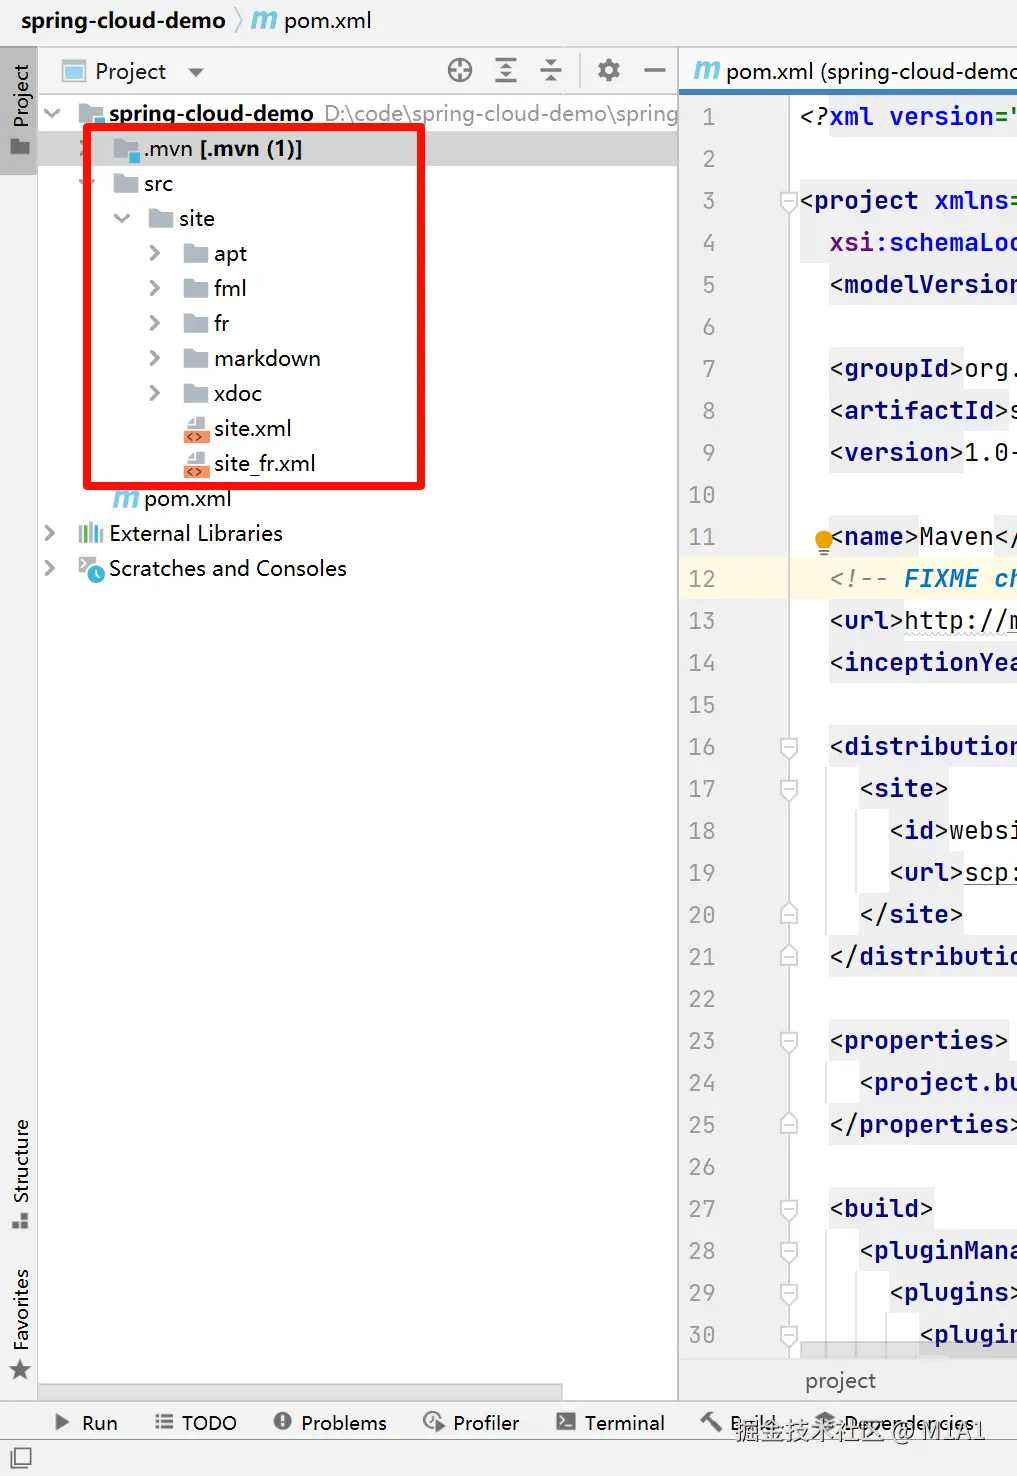Image resolution: width=1017 pixels, height=1476 pixels.
Task: Click the FIXME comment on line 12
Action: pyautogui.click(x=923, y=579)
